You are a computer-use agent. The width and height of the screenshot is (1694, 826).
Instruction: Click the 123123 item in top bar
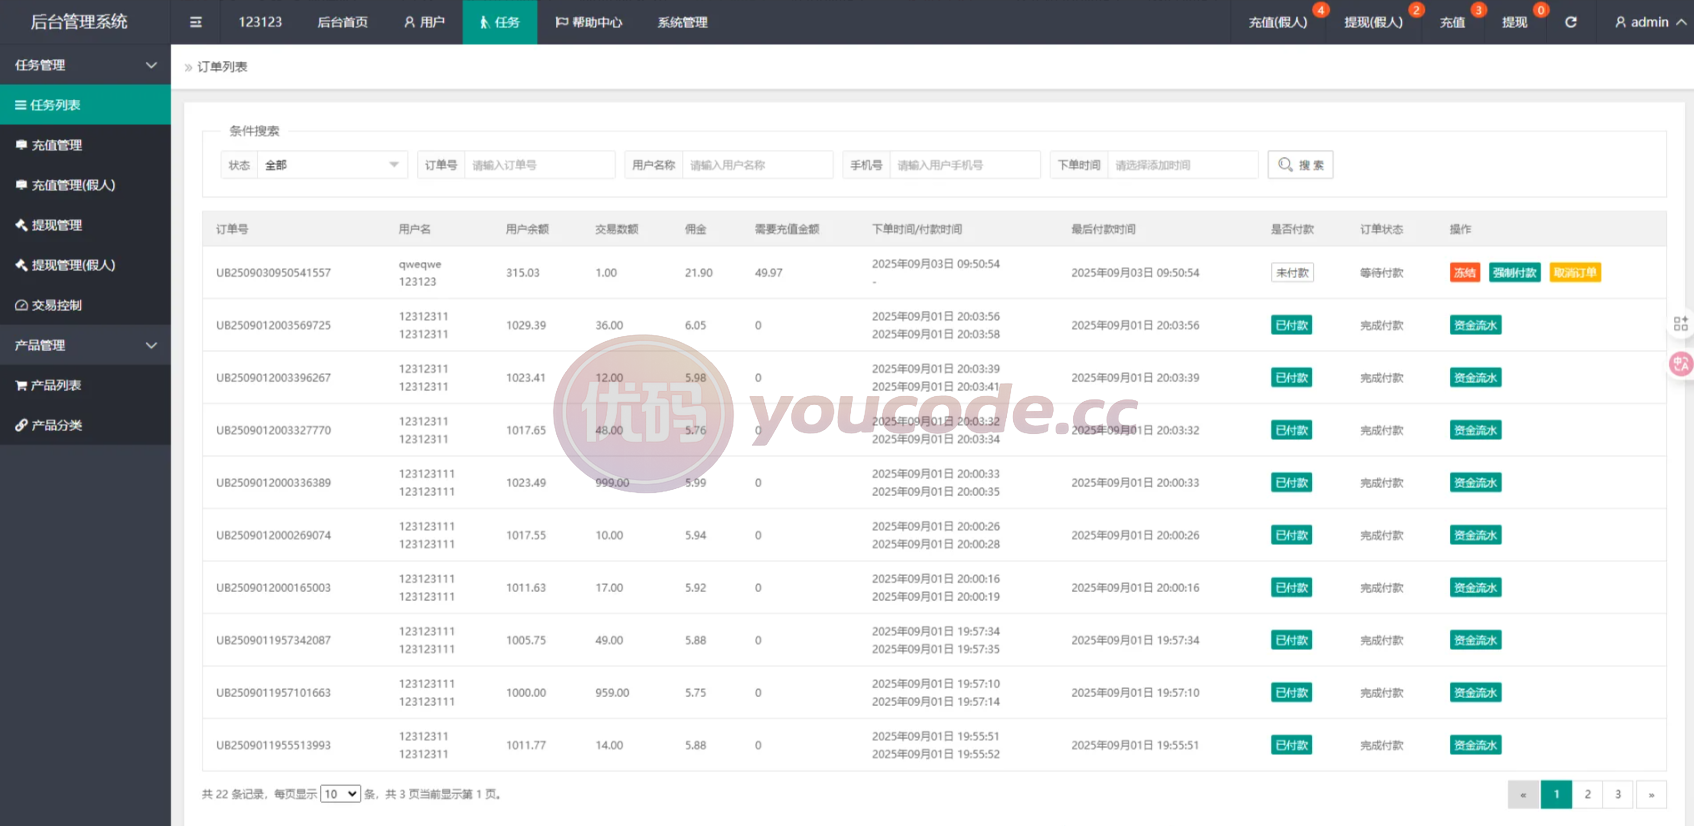pos(260,22)
